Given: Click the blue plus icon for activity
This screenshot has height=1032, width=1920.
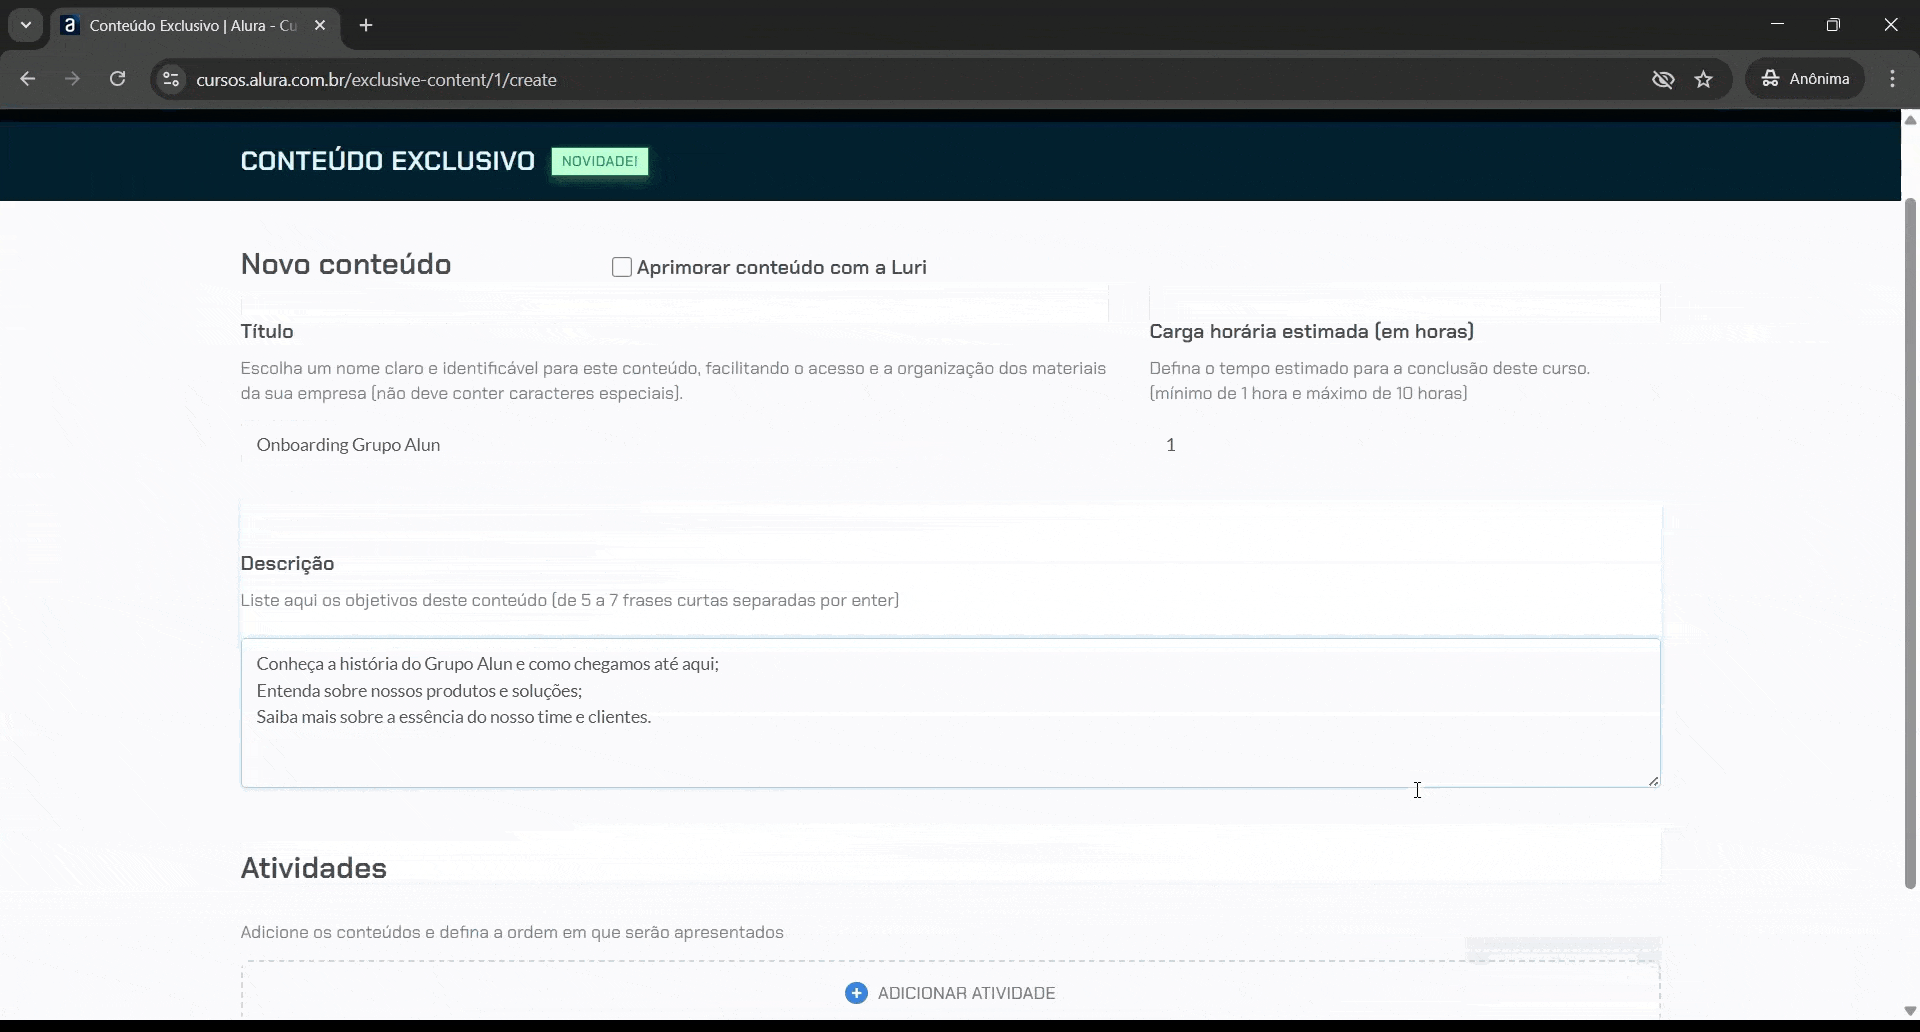Looking at the screenshot, I should (x=856, y=993).
